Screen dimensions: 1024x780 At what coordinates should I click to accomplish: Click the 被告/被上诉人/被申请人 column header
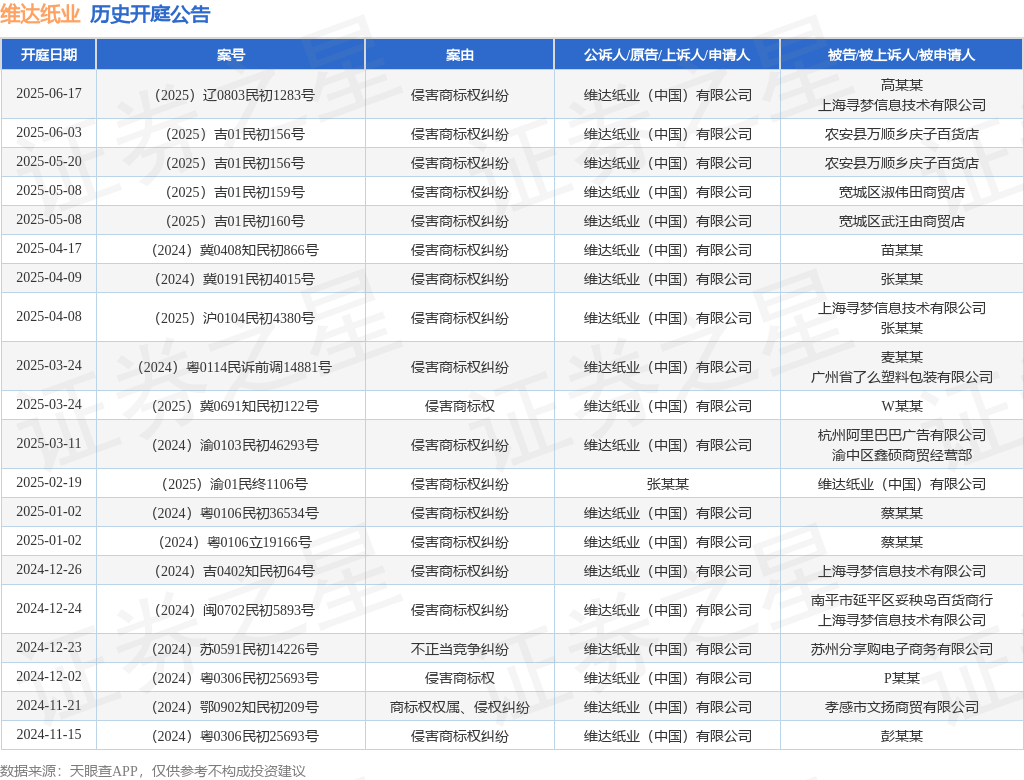[901, 55]
